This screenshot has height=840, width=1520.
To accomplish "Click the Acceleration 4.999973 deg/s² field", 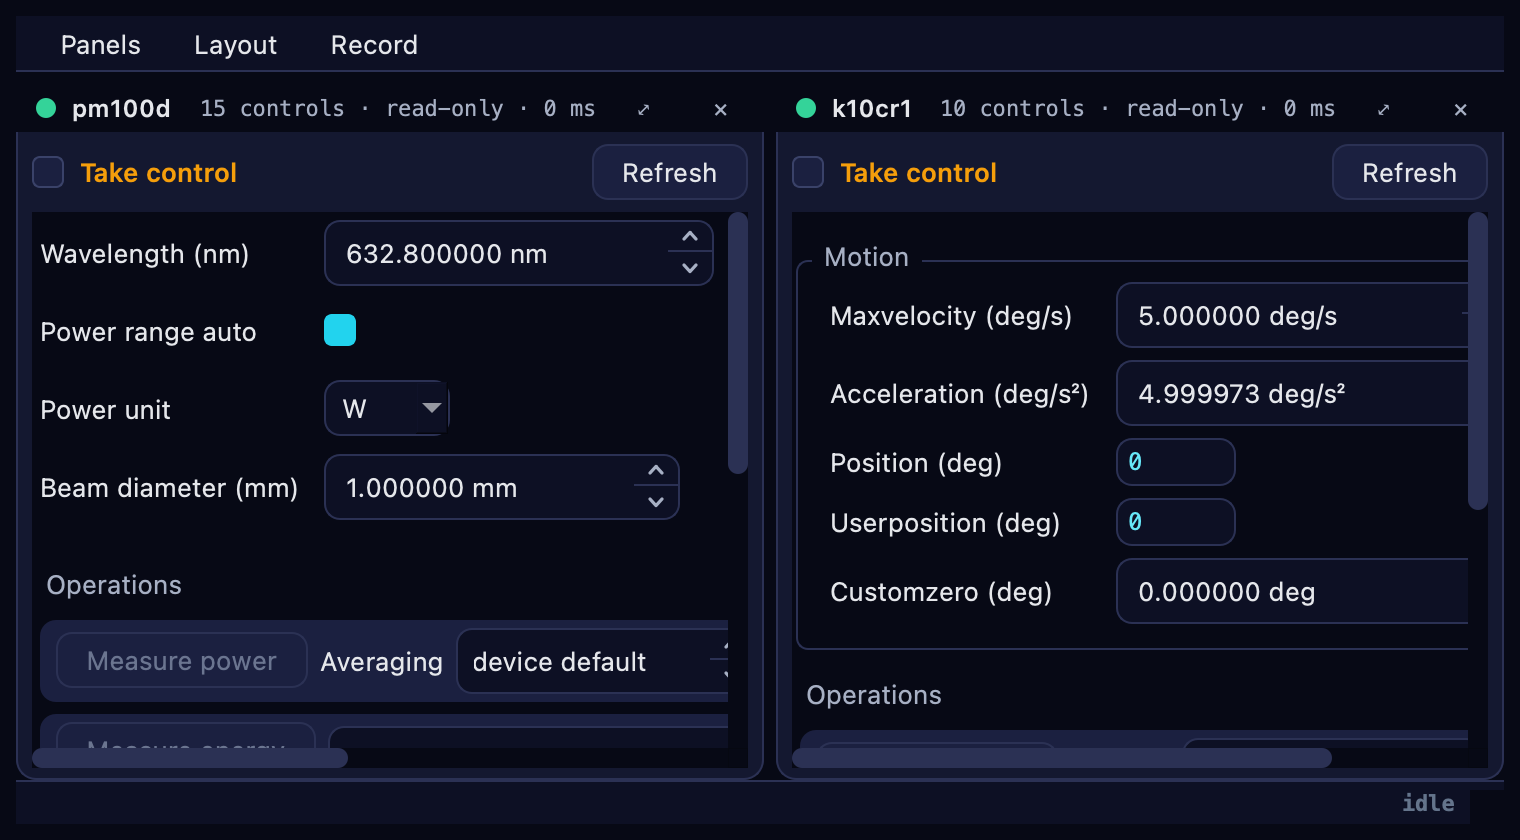I will pos(1292,393).
